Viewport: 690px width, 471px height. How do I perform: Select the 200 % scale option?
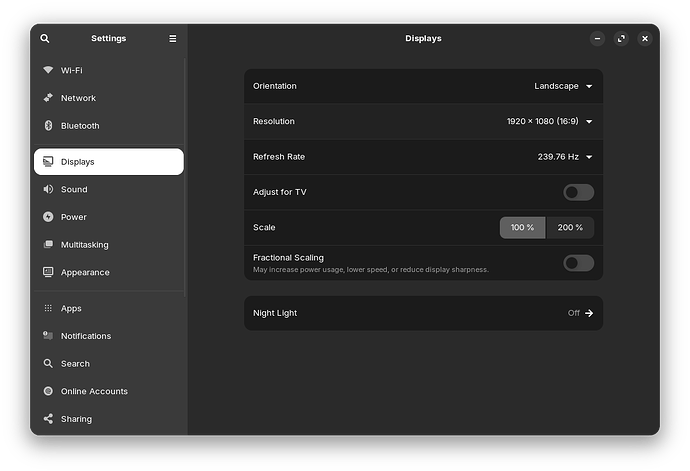pyautogui.click(x=570, y=228)
